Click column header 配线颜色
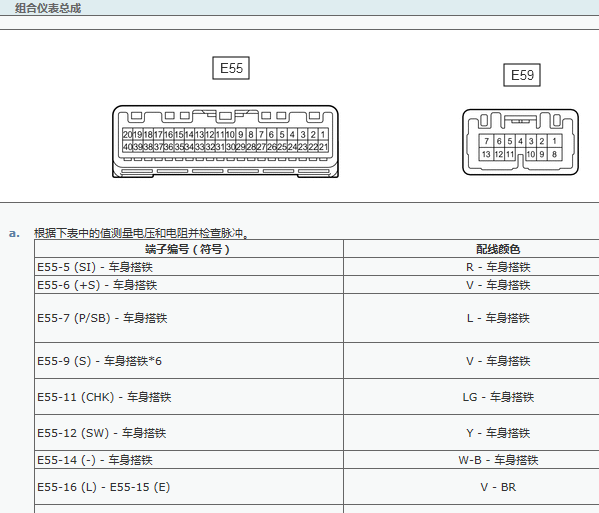The height and width of the screenshot is (513, 599). pyautogui.click(x=471, y=249)
